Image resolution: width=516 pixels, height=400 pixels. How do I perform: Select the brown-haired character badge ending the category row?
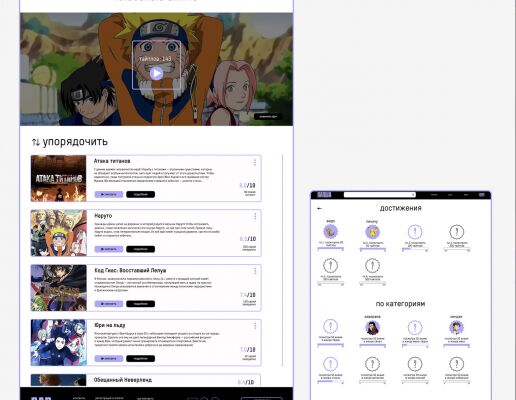point(456,328)
